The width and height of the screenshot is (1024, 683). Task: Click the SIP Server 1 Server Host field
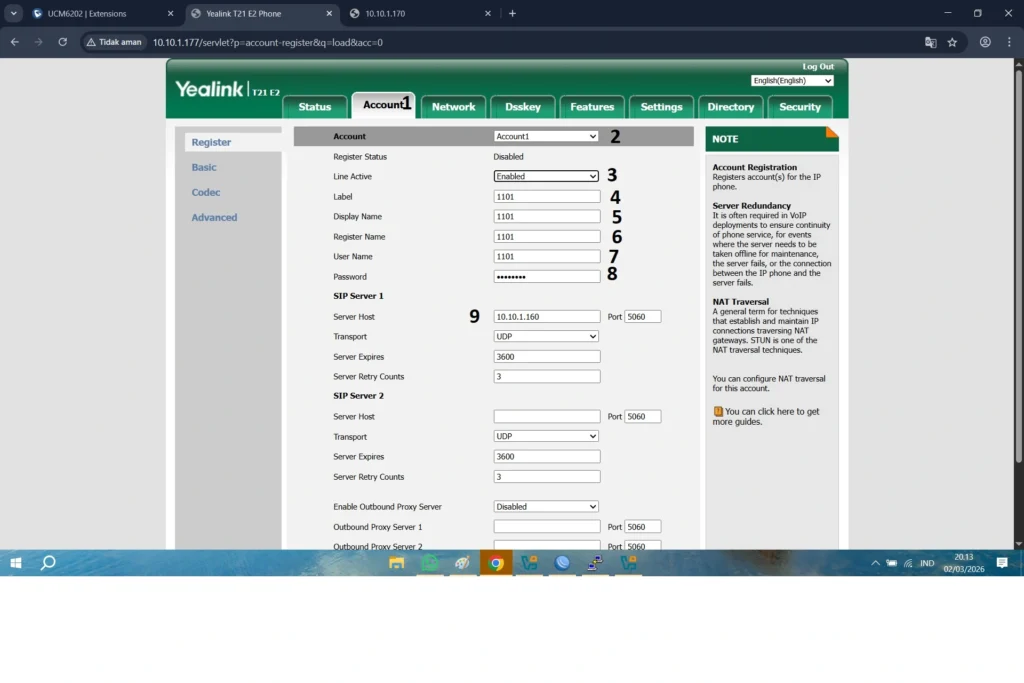pyautogui.click(x=546, y=316)
